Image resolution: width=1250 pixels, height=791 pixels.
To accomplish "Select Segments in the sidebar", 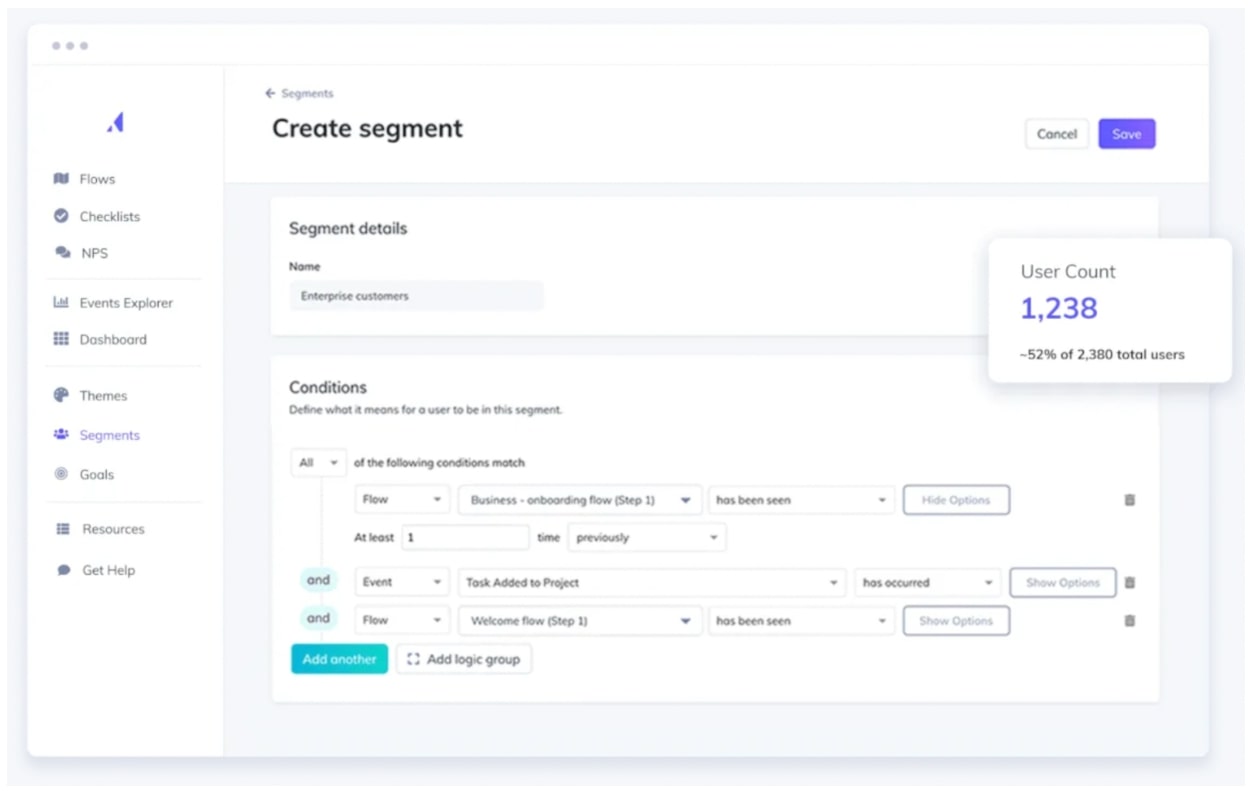I will (x=109, y=435).
